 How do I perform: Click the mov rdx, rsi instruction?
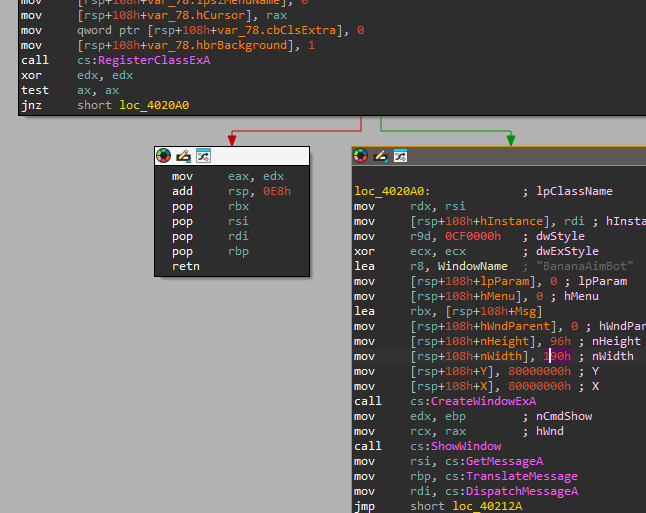click(410, 206)
